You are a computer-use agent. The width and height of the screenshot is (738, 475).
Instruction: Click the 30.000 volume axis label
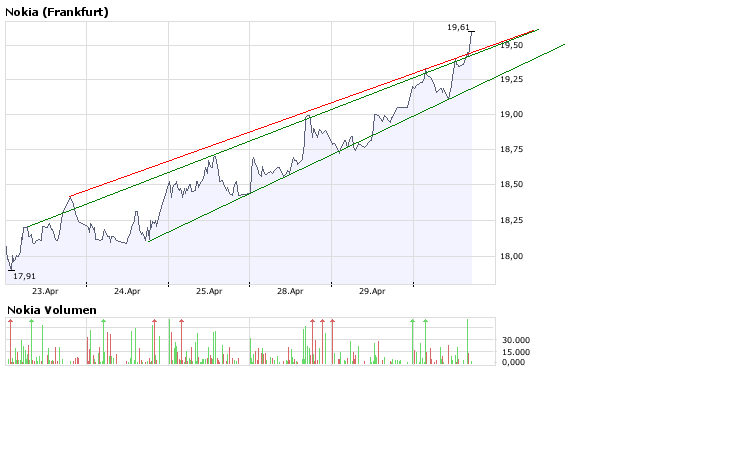click(516, 340)
